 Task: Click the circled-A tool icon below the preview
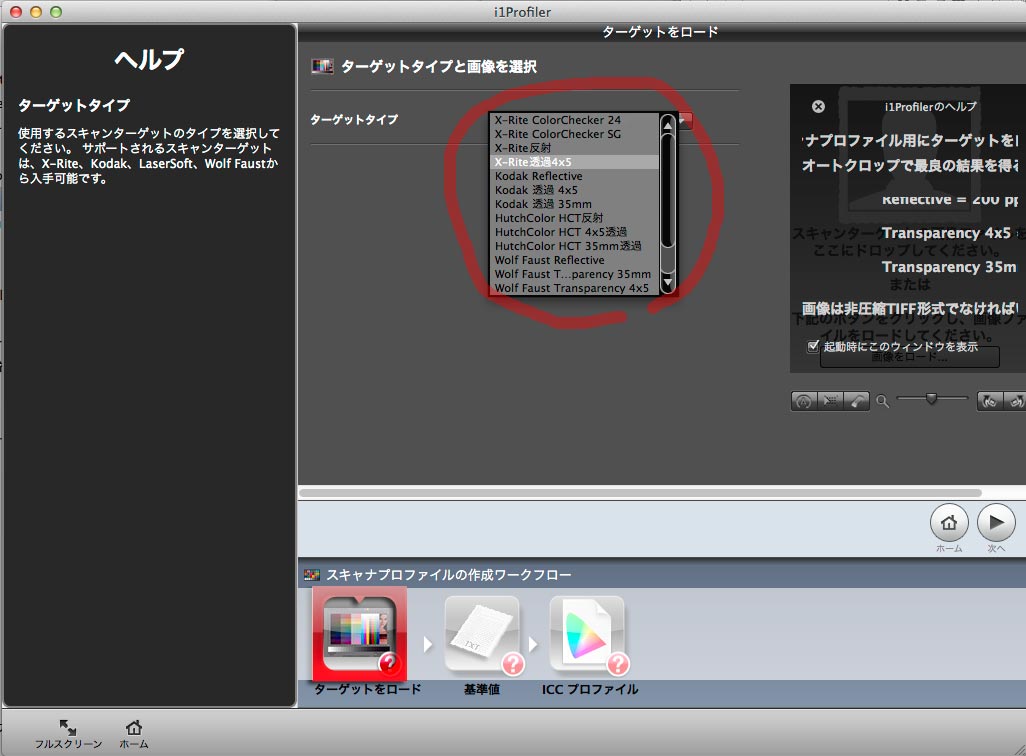(x=804, y=401)
